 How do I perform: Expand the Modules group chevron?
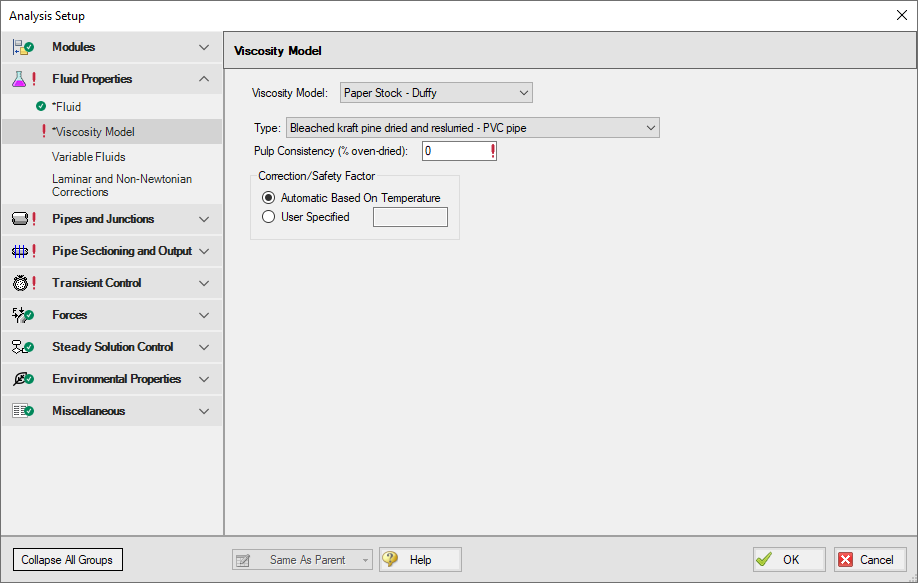[x=204, y=47]
